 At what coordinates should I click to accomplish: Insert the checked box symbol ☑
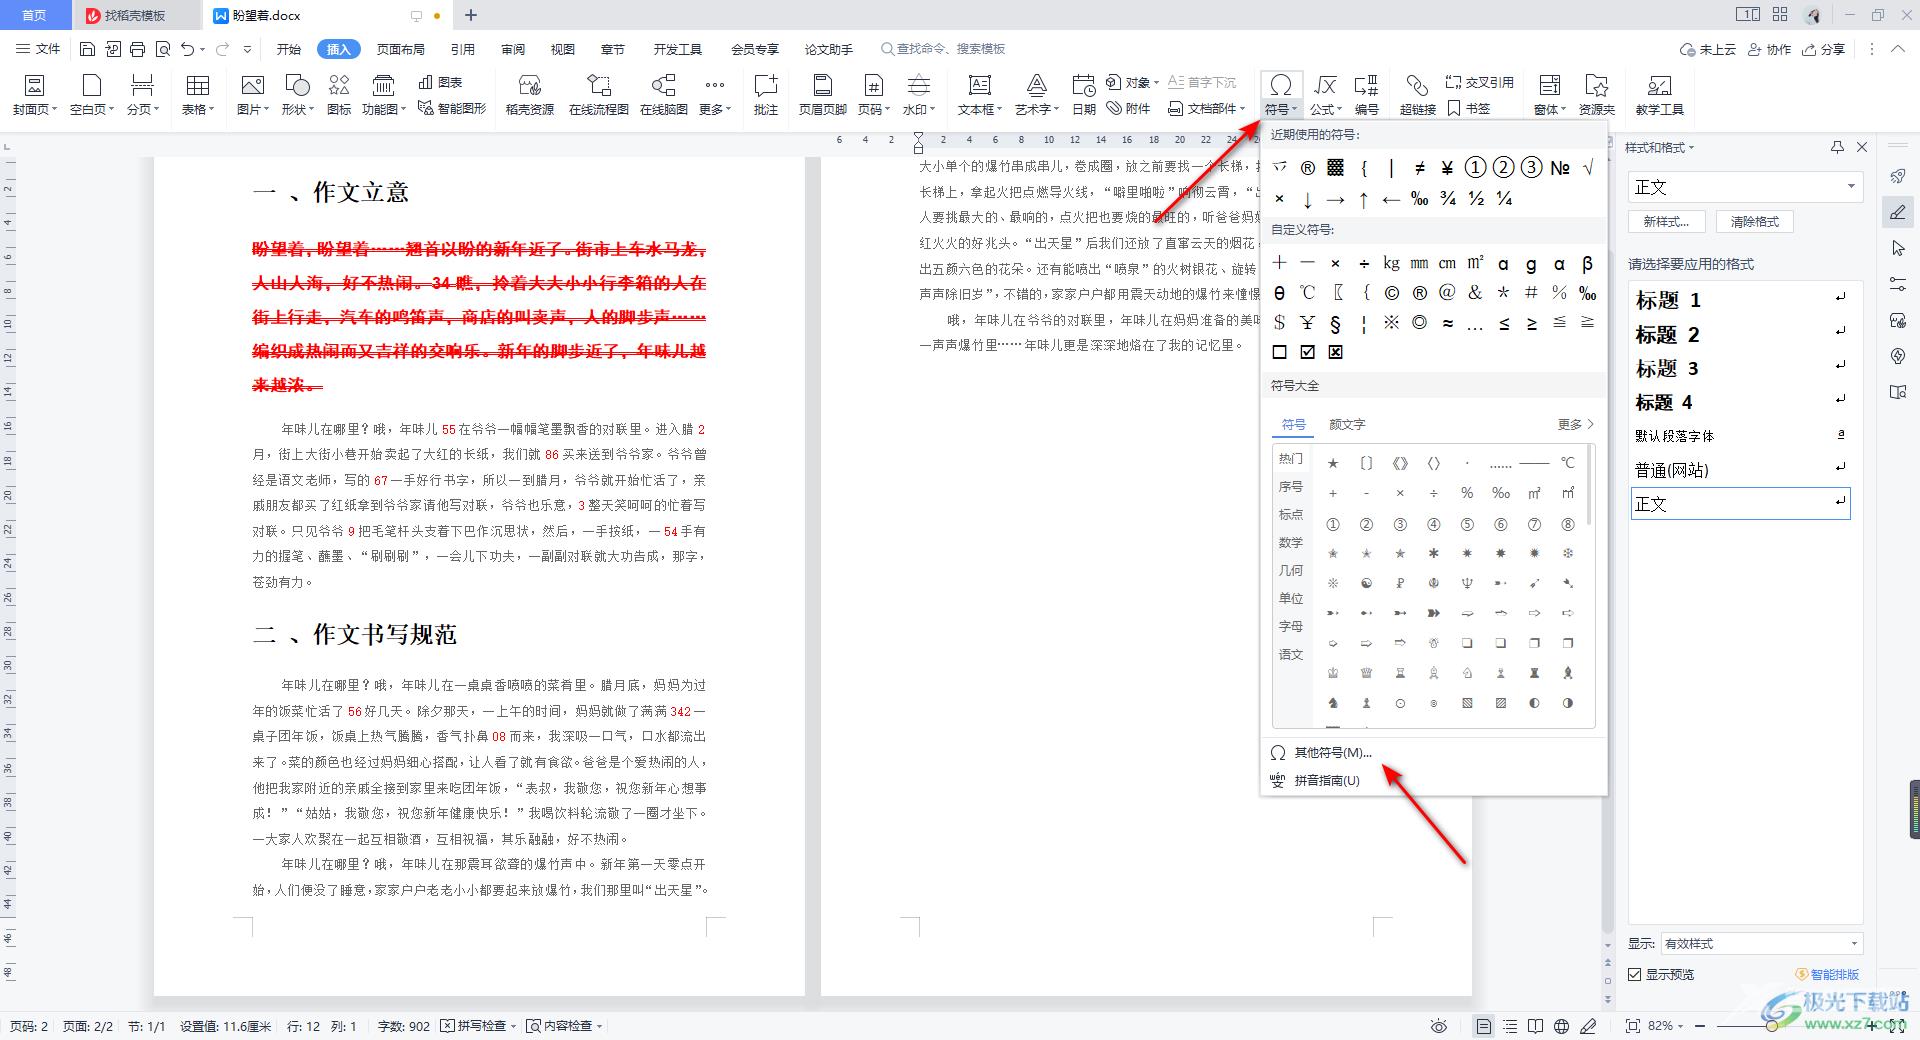(x=1307, y=352)
